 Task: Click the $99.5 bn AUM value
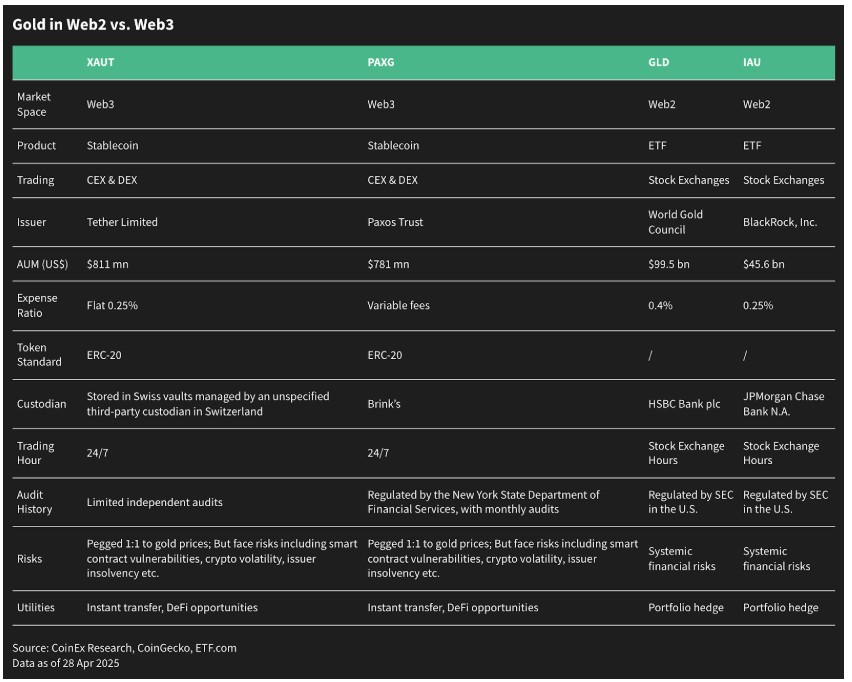[669, 265]
